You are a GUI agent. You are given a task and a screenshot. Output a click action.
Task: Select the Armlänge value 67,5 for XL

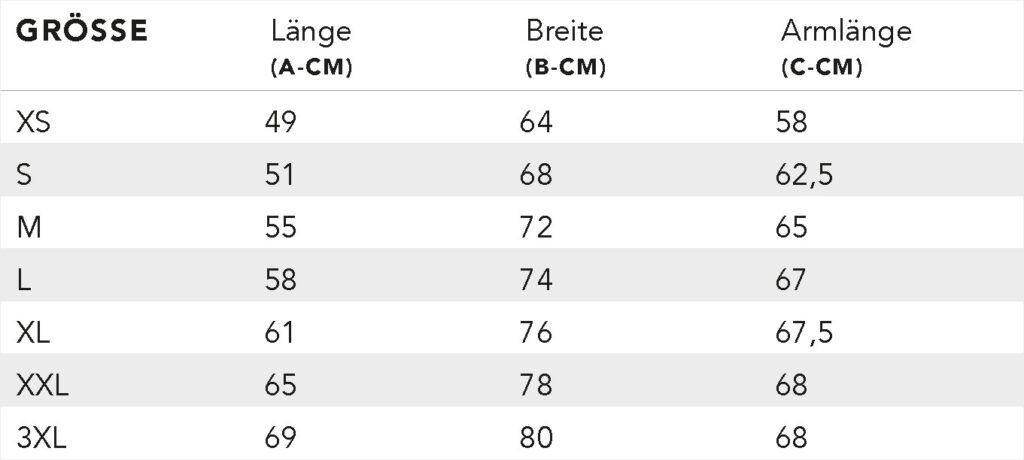point(805,333)
